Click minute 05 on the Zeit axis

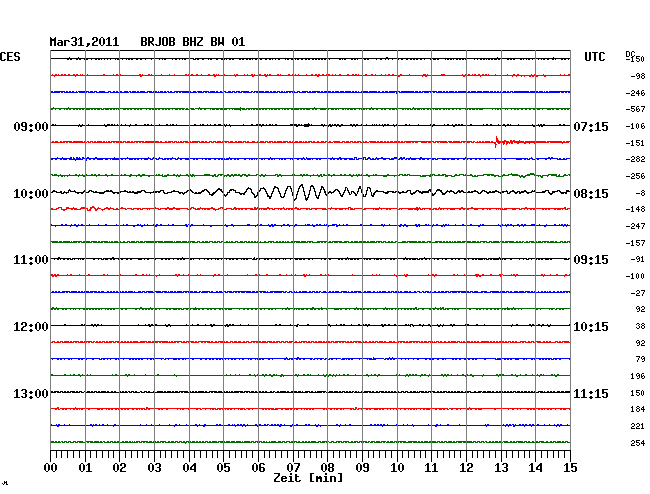coord(223,468)
